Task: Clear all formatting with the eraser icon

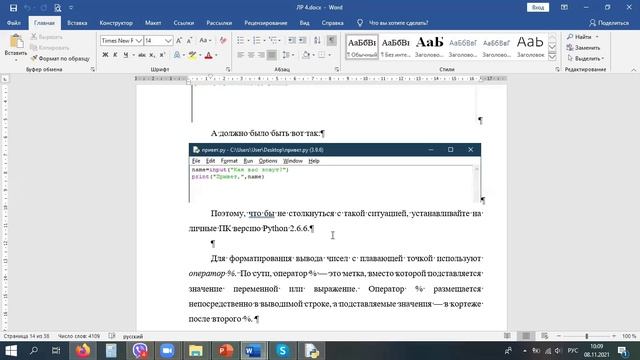Action: click(223, 40)
